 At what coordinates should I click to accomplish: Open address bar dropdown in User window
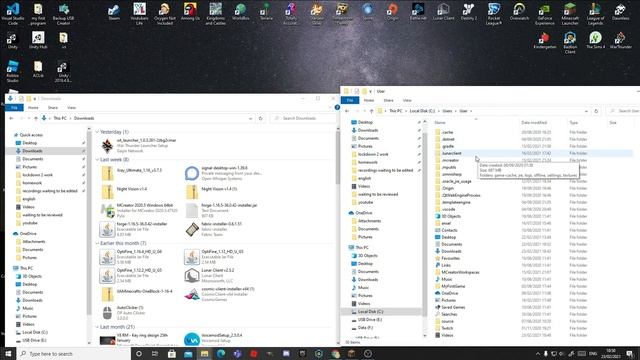click(586, 111)
